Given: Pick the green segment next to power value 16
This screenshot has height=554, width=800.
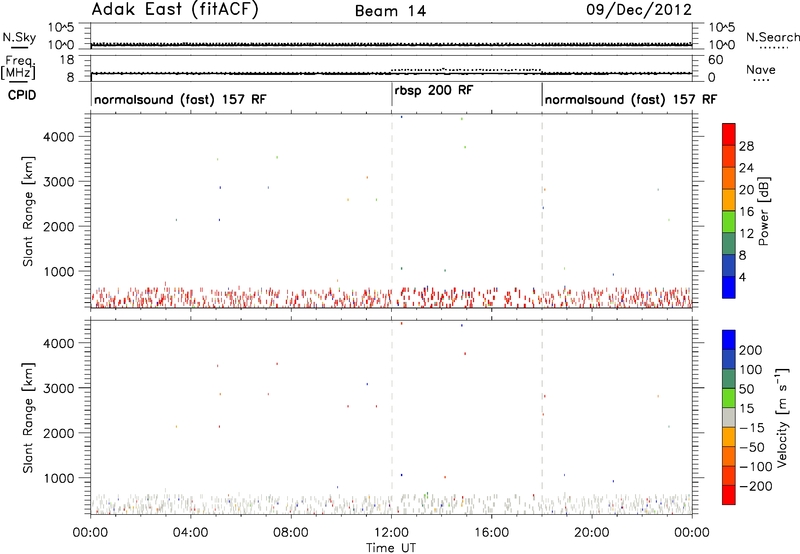Looking at the screenshot, I should pos(729,222).
